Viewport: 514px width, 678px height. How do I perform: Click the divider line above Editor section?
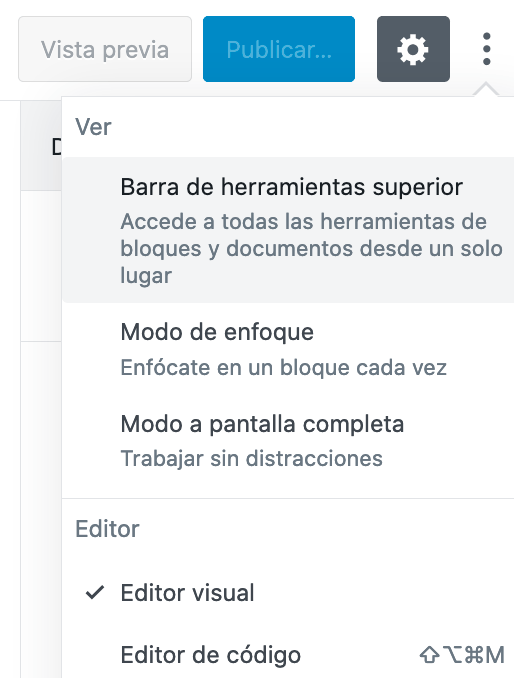coord(288,498)
